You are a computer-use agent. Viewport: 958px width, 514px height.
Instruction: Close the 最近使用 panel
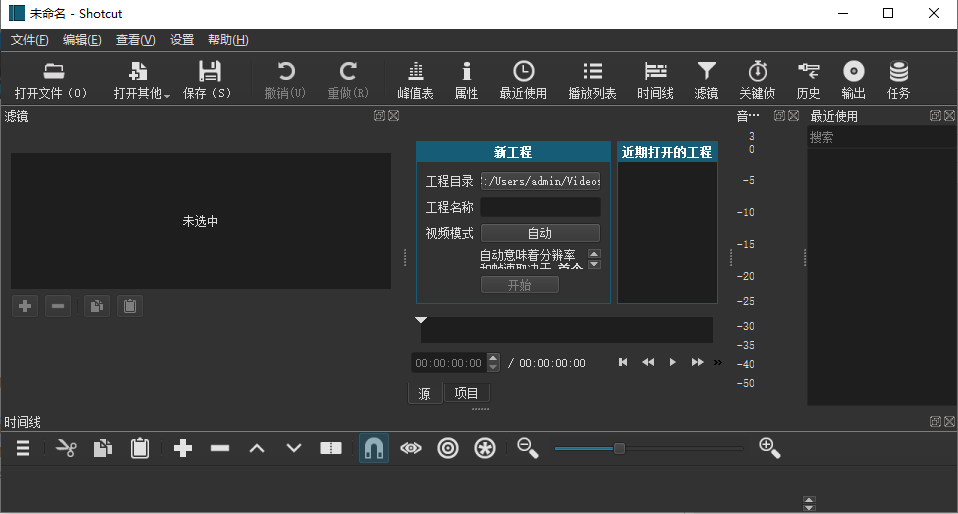949,116
